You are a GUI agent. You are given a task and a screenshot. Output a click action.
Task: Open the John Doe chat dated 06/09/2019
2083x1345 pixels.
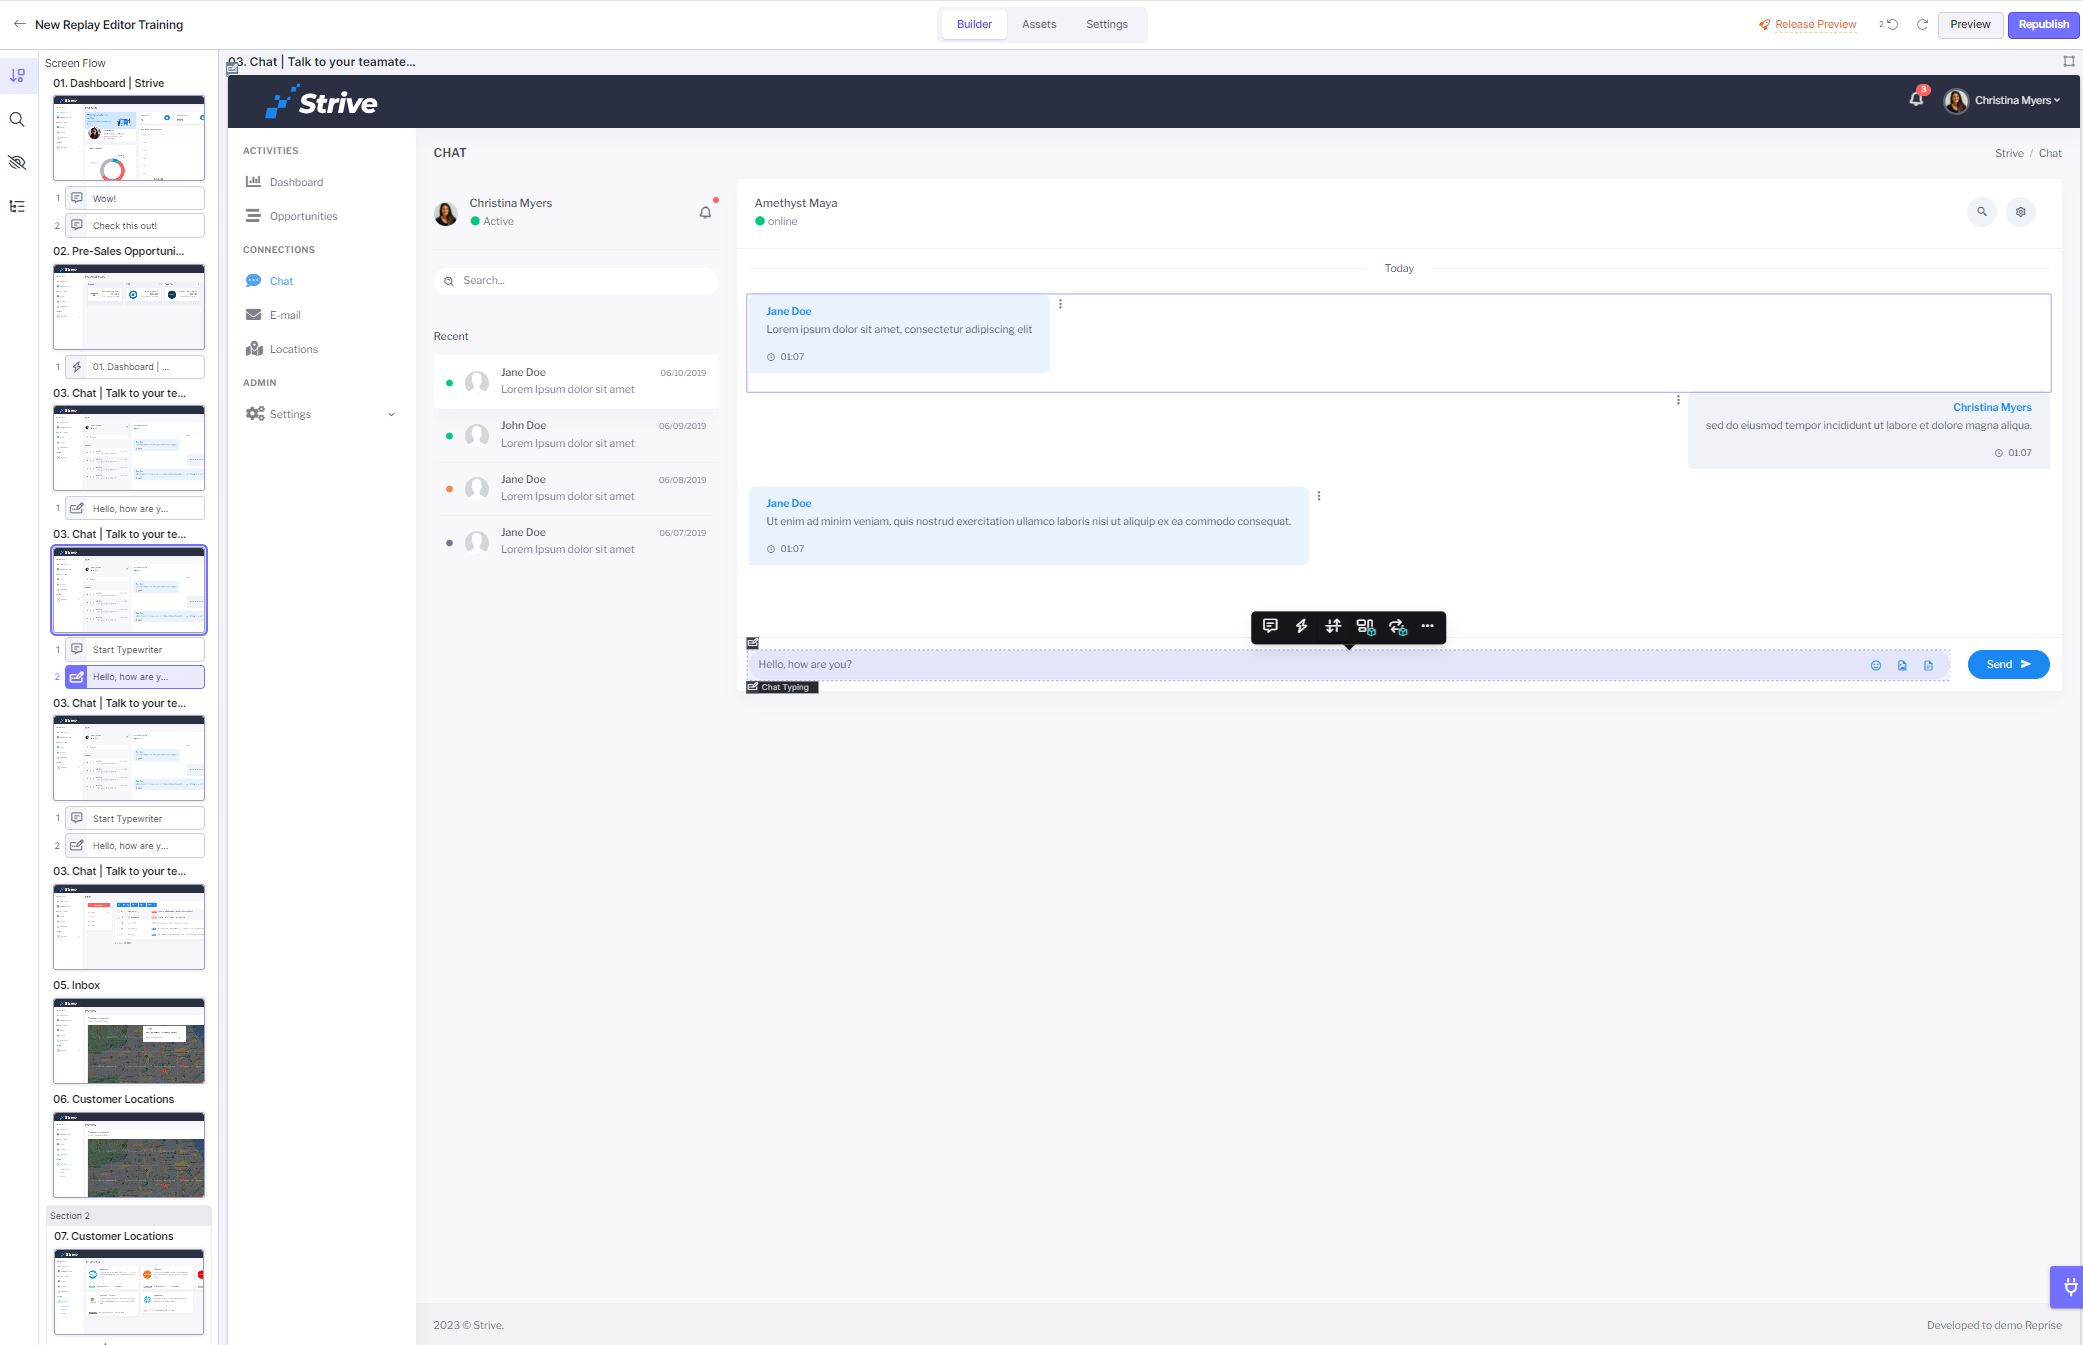(576, 435)
